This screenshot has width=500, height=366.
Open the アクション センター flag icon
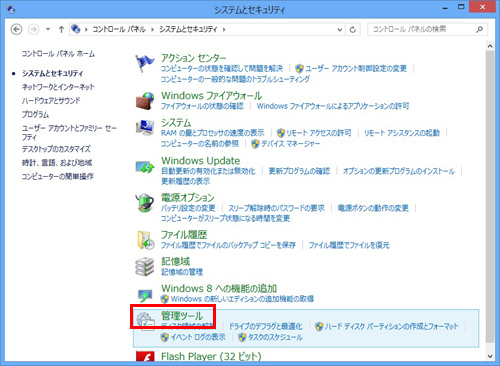click(145, 63)
